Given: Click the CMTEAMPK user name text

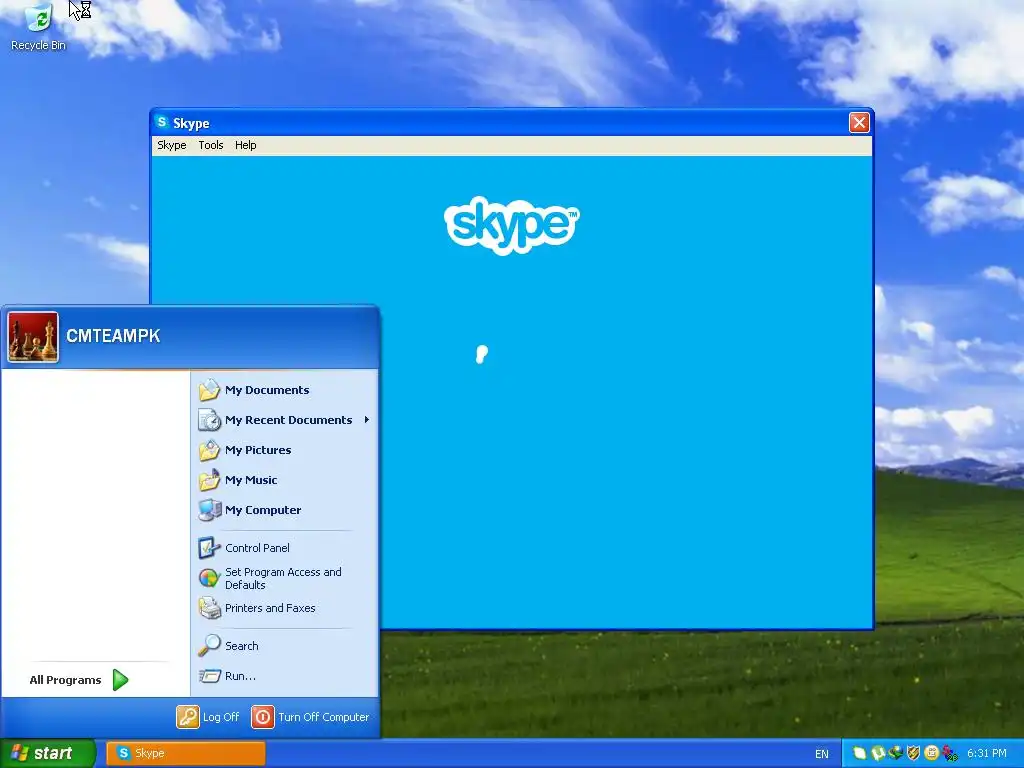Looking at the screenshot, I should click(113, 336).
